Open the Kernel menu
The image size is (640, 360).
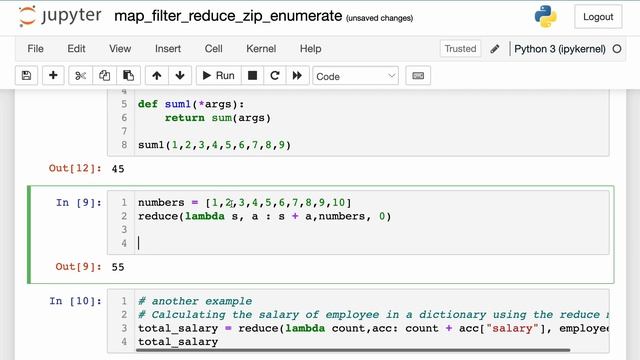(261, 49)
